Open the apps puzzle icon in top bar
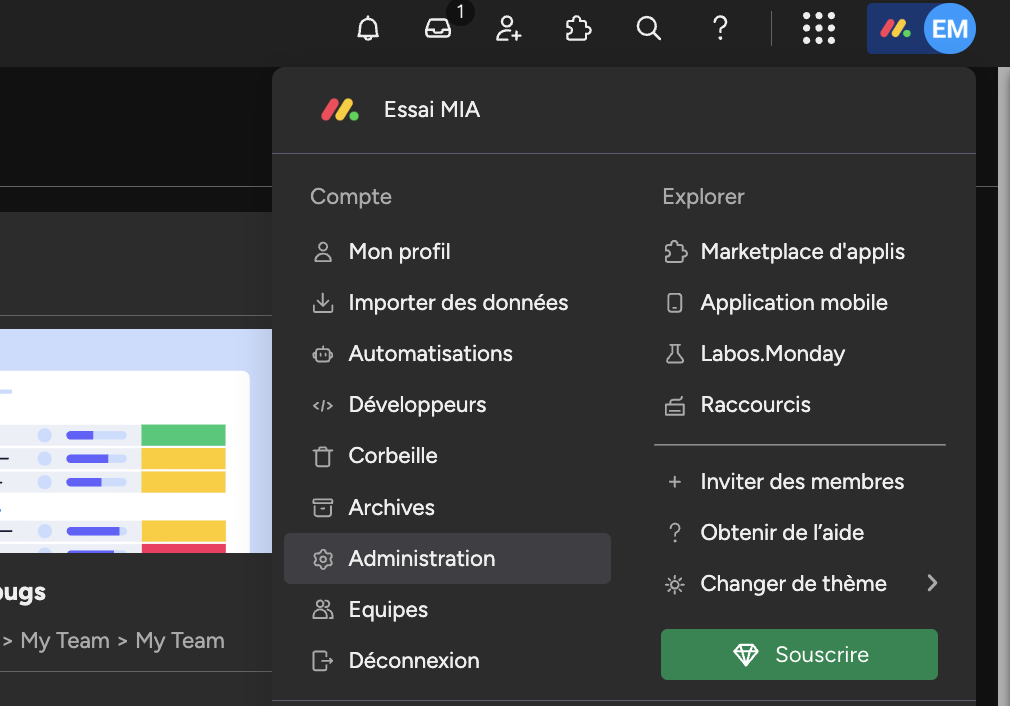This screenshot has width=1010, height=706. tap(578, 29)
